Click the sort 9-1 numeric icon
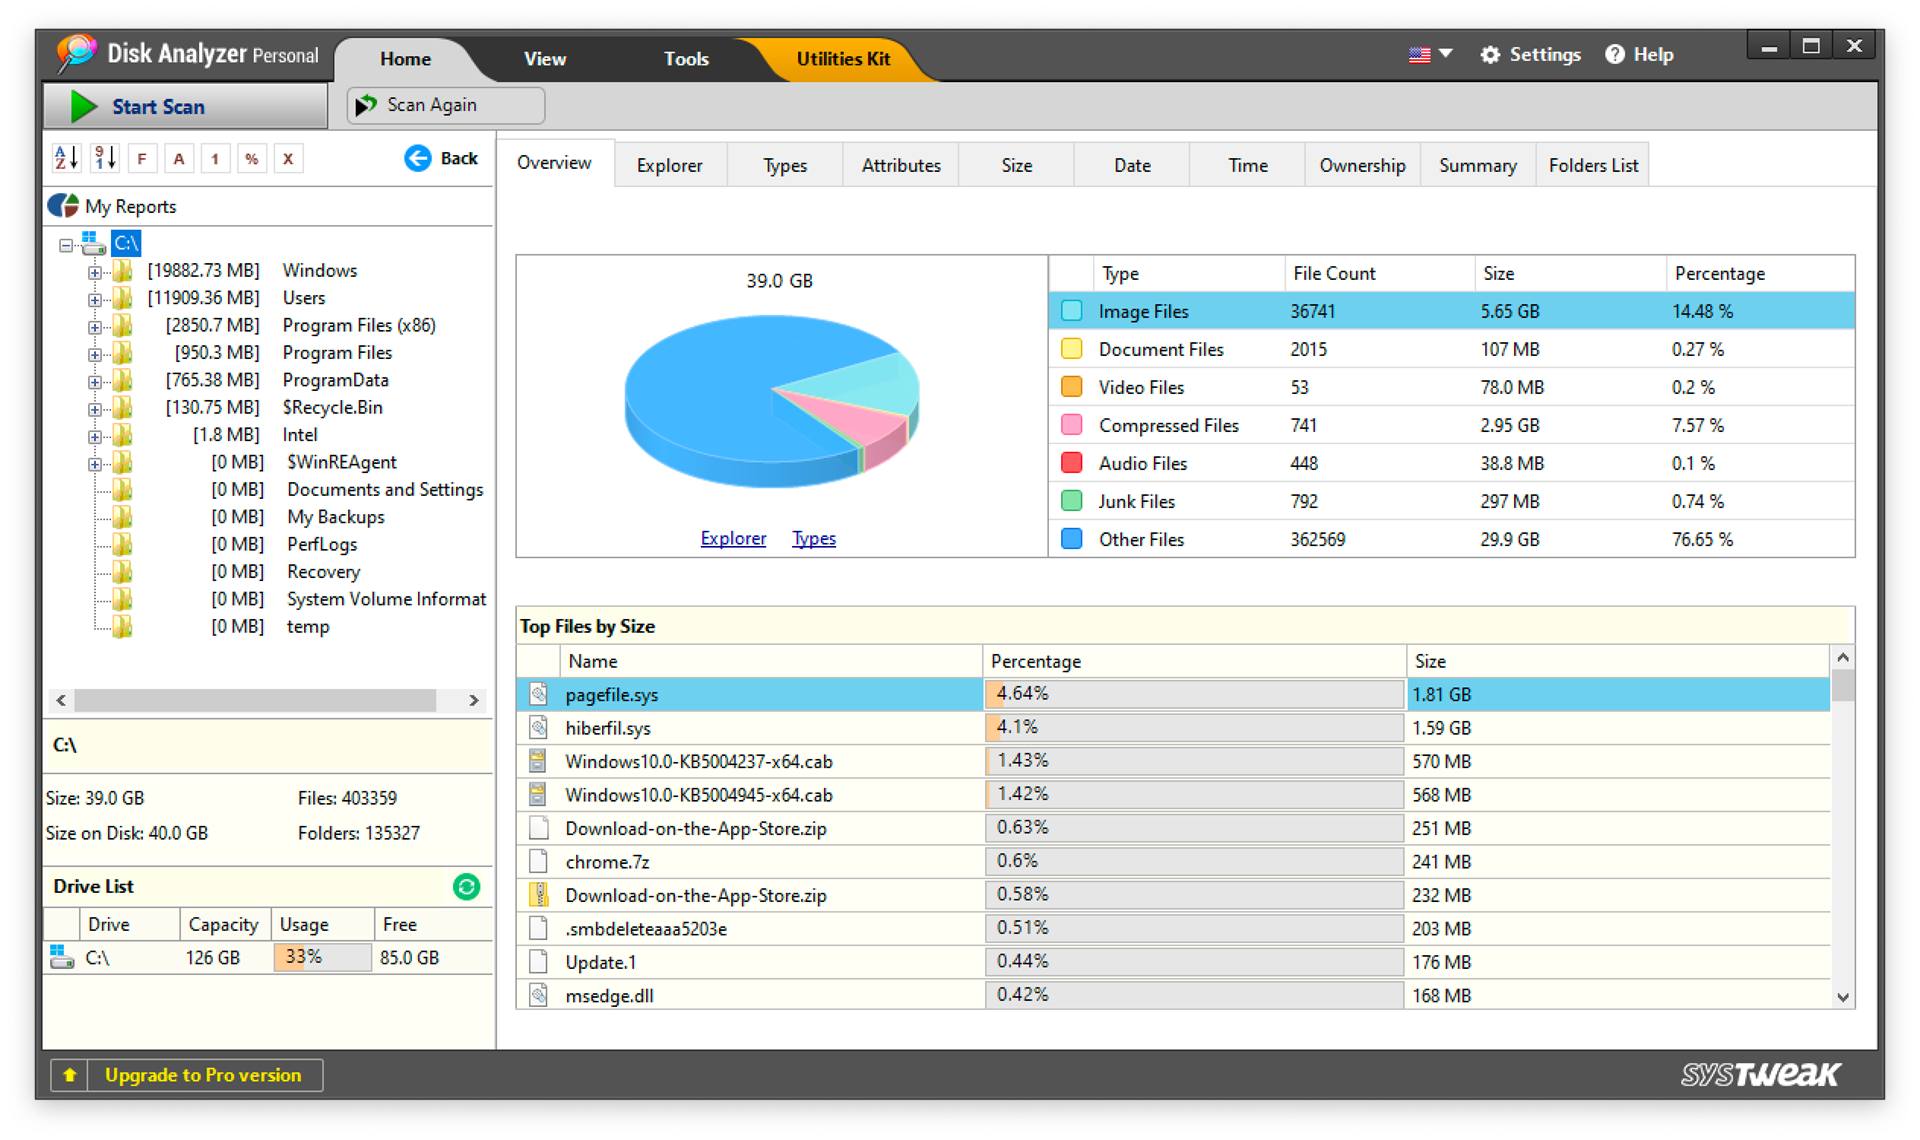 104,158
